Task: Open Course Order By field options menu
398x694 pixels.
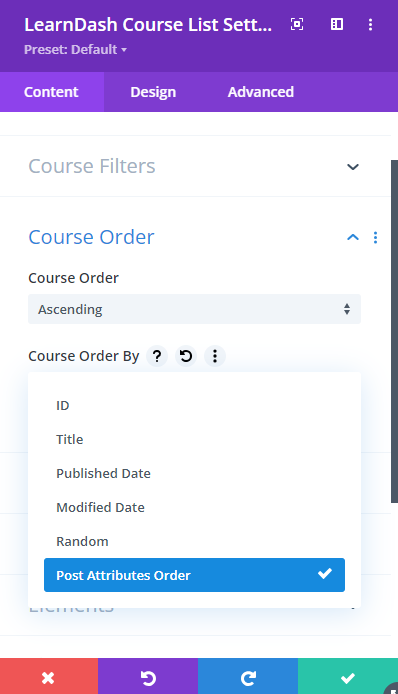Action: pos(215,356)
